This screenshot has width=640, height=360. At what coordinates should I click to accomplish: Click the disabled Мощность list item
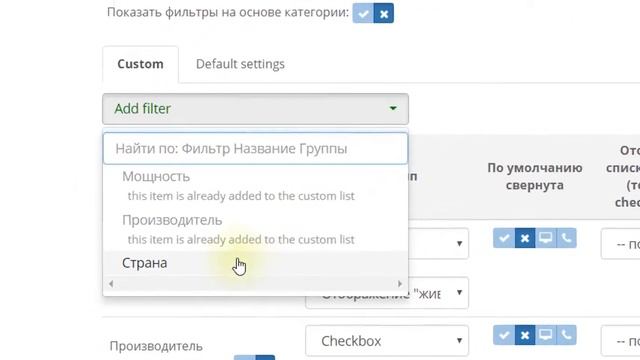(256, 186)
